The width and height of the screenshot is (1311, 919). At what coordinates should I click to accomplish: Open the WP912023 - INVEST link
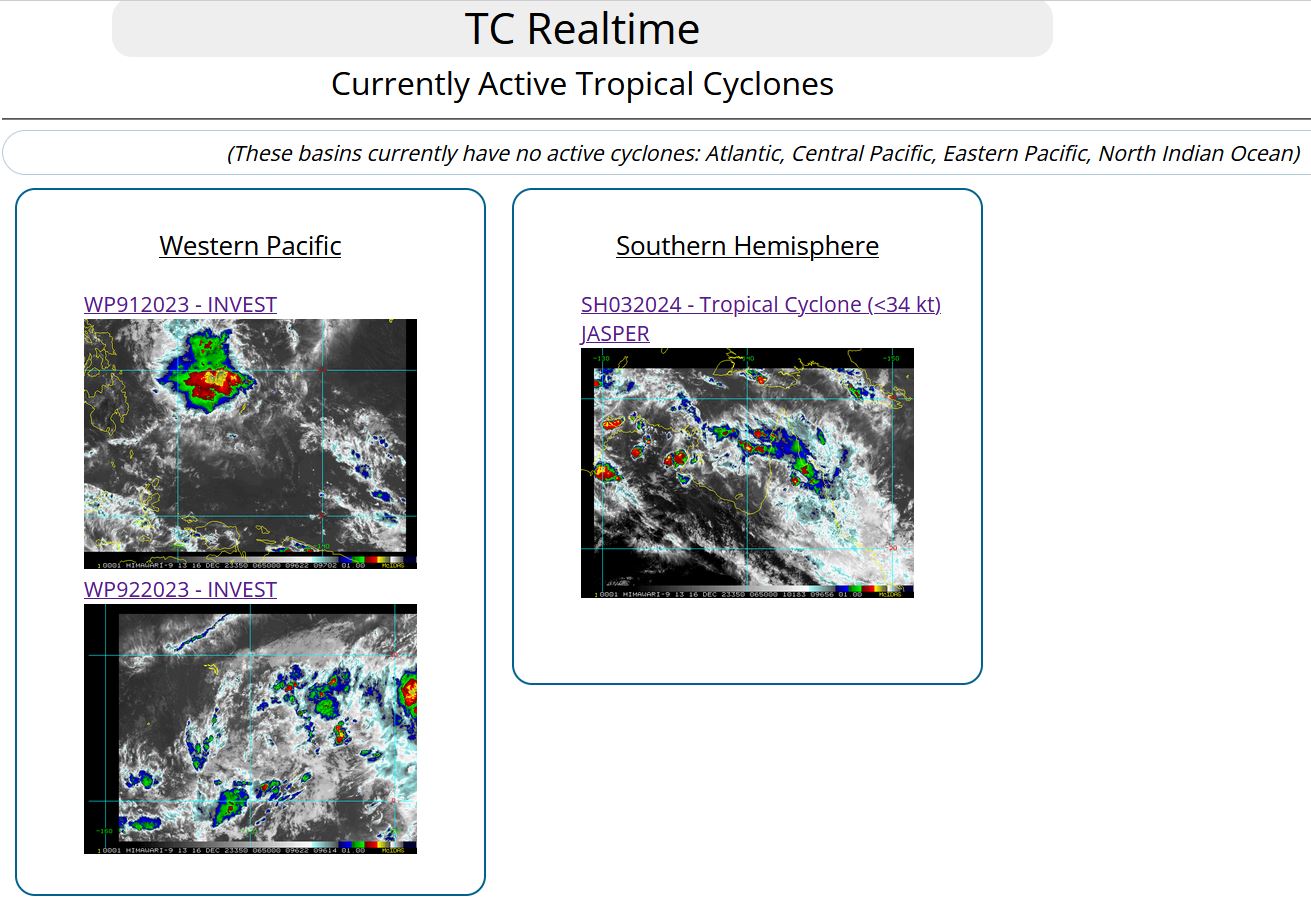[x=180, y=305]
